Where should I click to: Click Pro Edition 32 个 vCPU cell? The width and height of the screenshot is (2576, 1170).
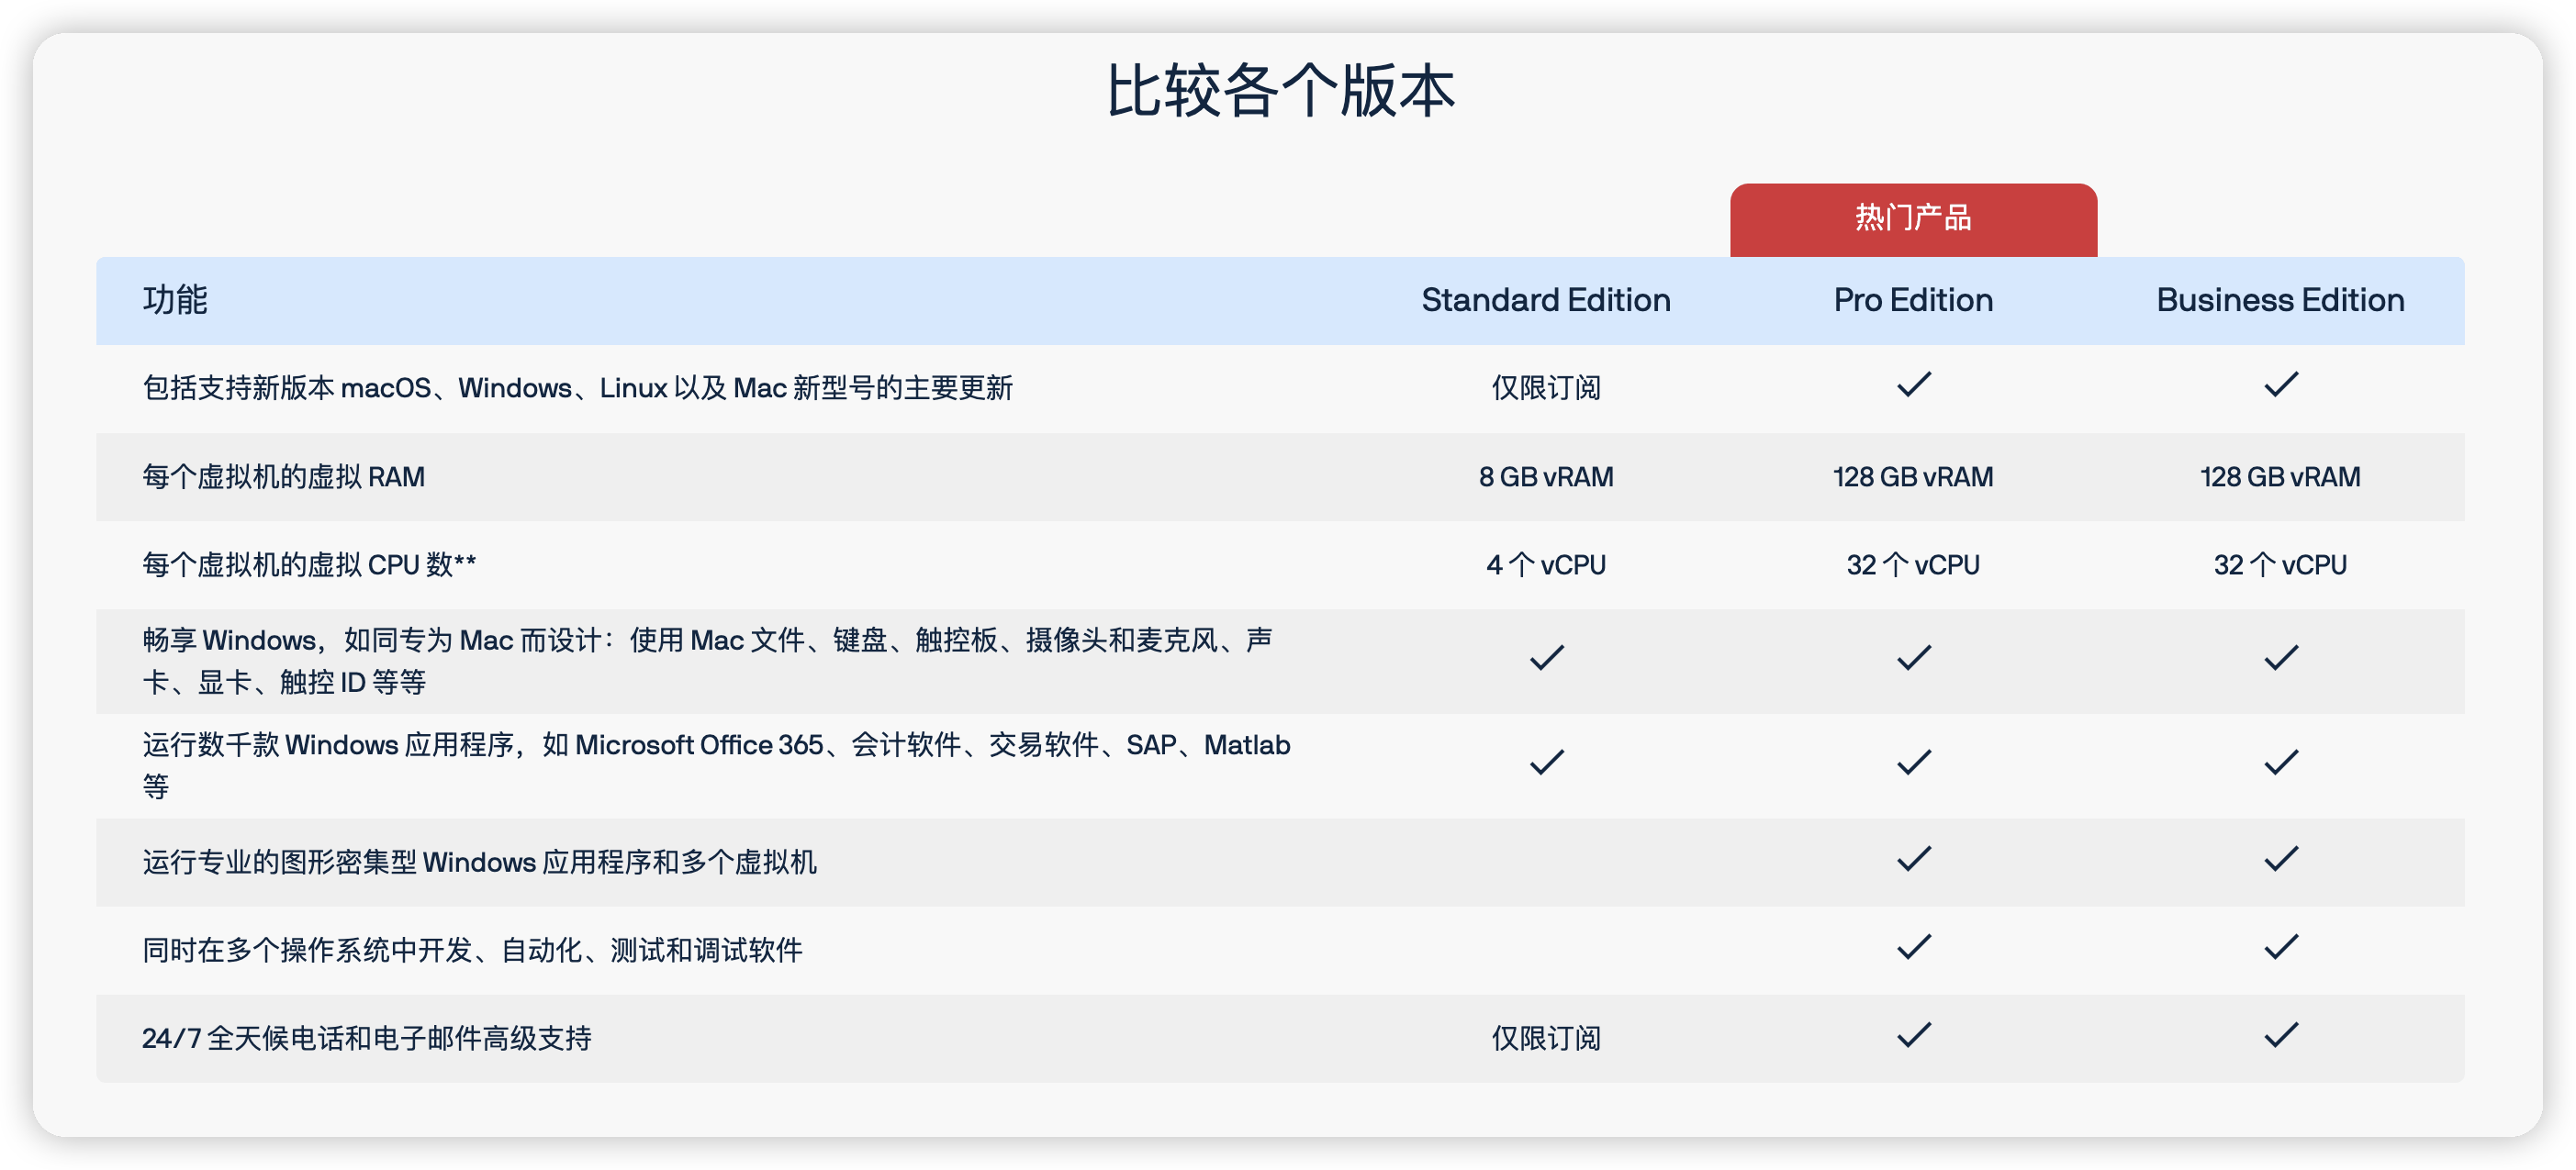point(1913,565)
